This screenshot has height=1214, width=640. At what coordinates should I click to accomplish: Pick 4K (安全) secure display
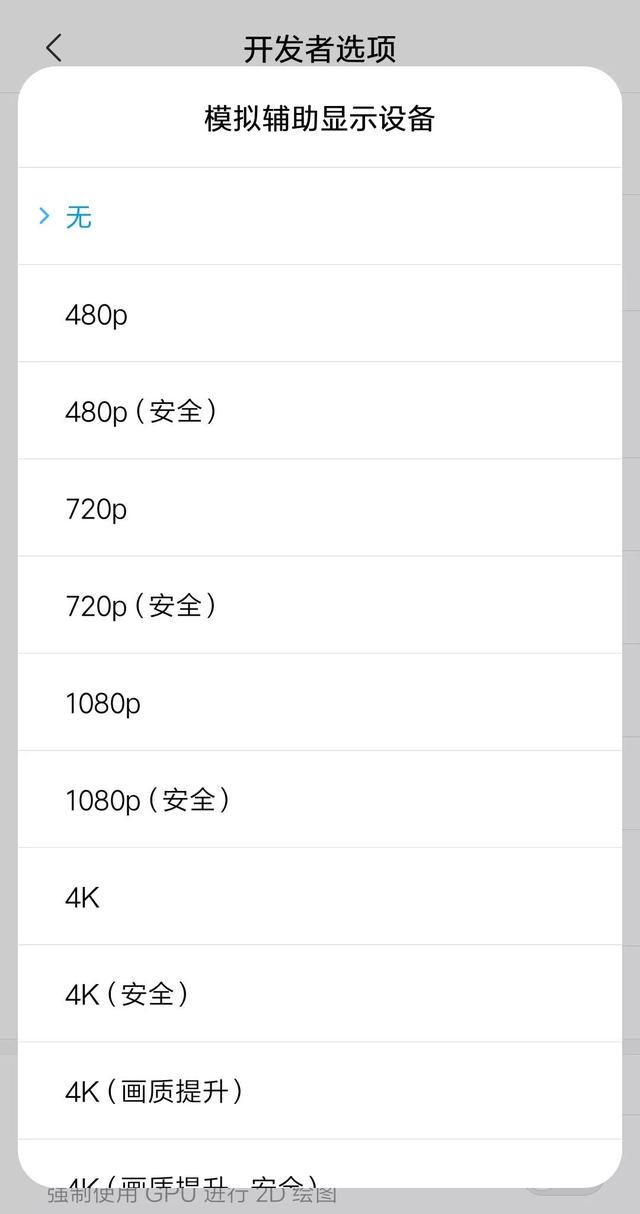point(126,994)
